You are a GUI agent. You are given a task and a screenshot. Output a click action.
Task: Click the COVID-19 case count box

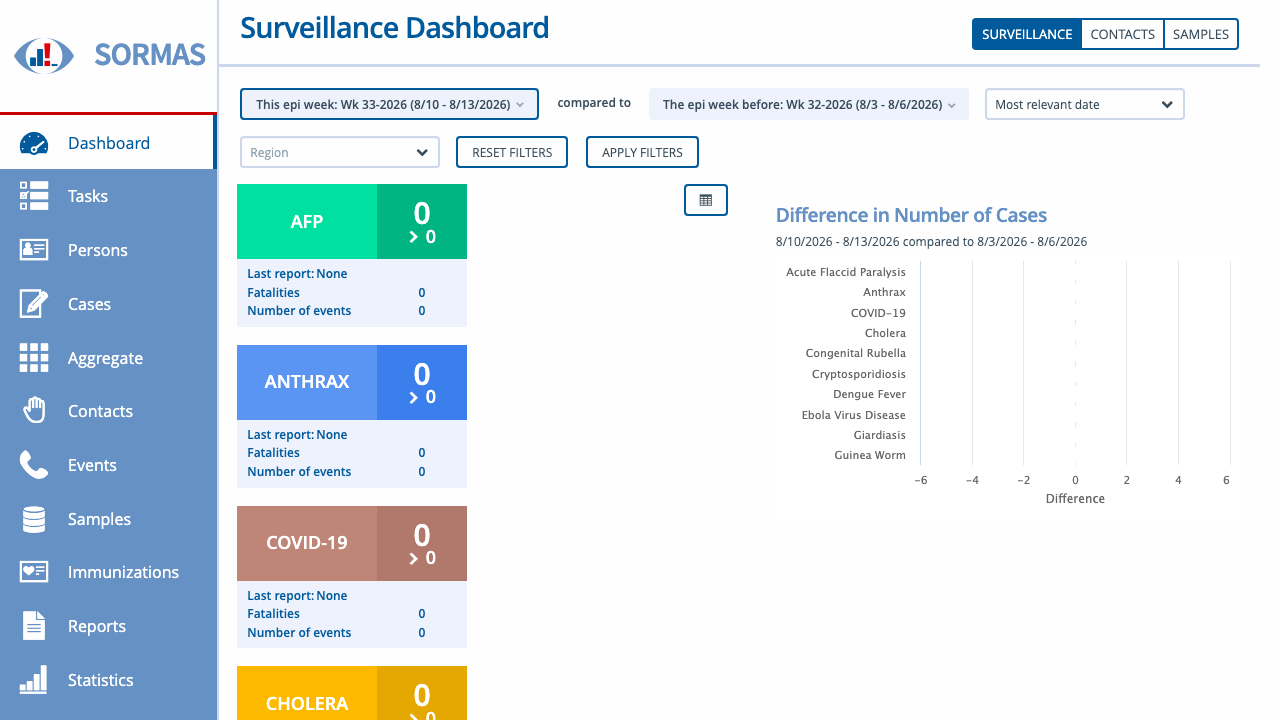click(422, 543)
